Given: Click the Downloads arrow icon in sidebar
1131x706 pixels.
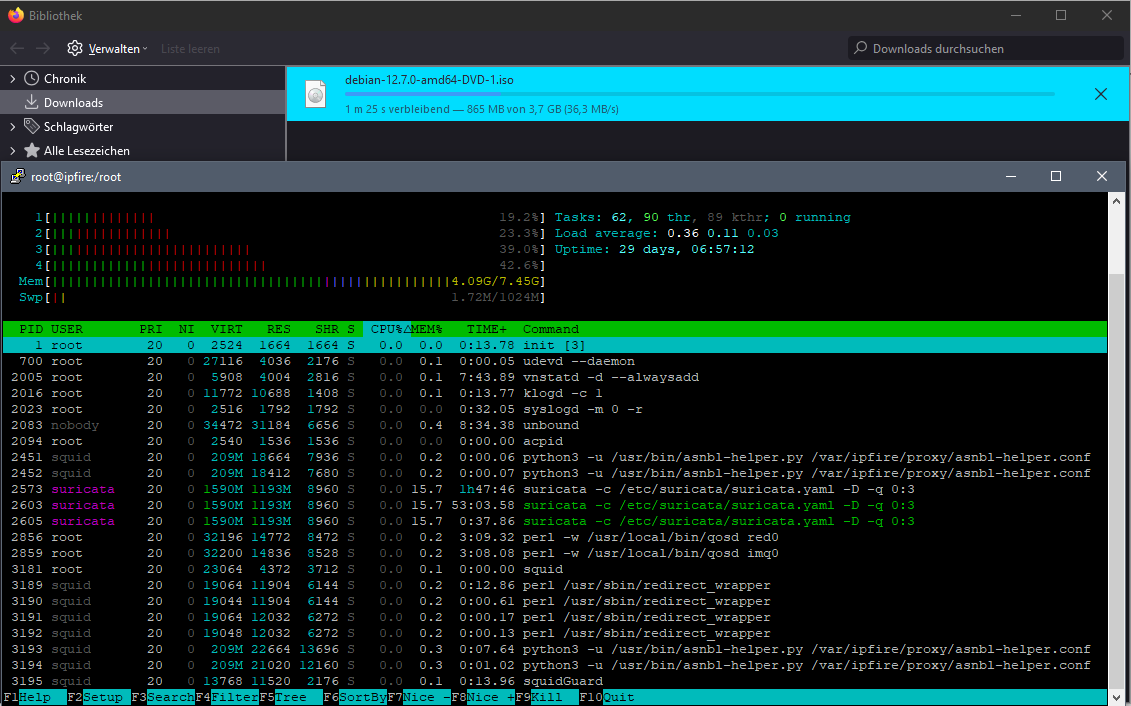Looking at the screenshot, I should (31, 102).
